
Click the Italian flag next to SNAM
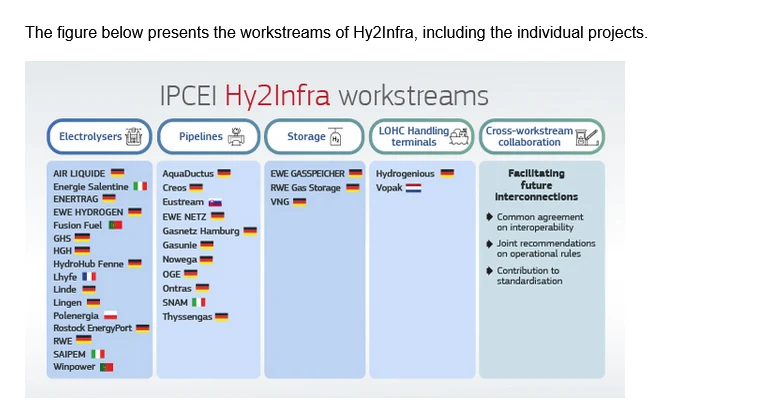coord(198,303)
